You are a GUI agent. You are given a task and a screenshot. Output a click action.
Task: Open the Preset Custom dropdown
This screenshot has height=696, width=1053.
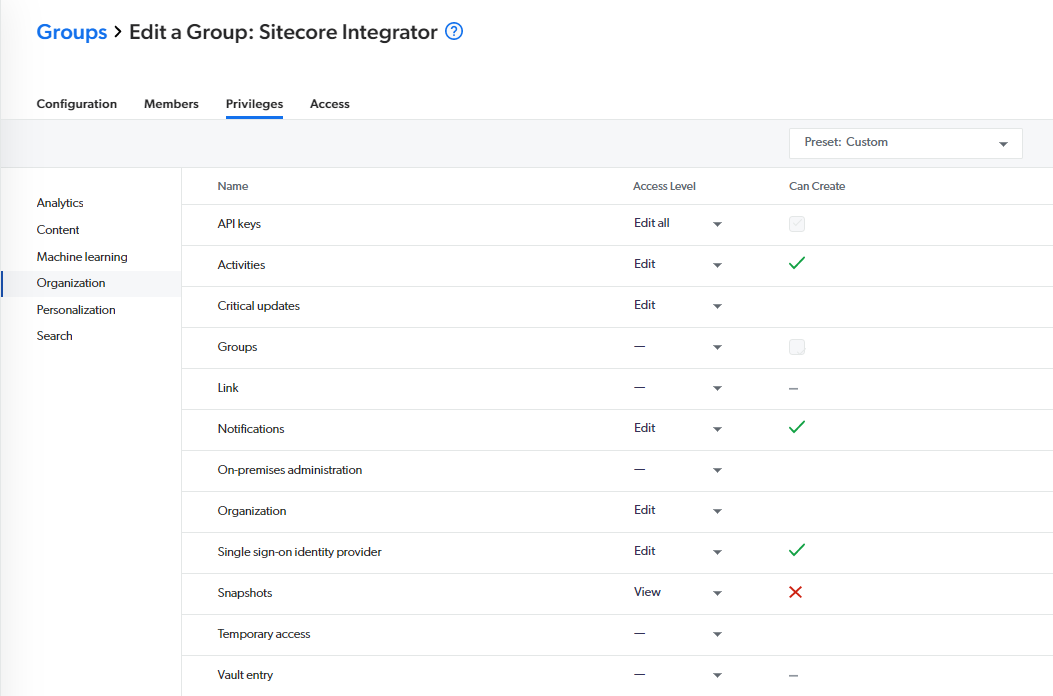pyautogui.click(x=905, y=143)
